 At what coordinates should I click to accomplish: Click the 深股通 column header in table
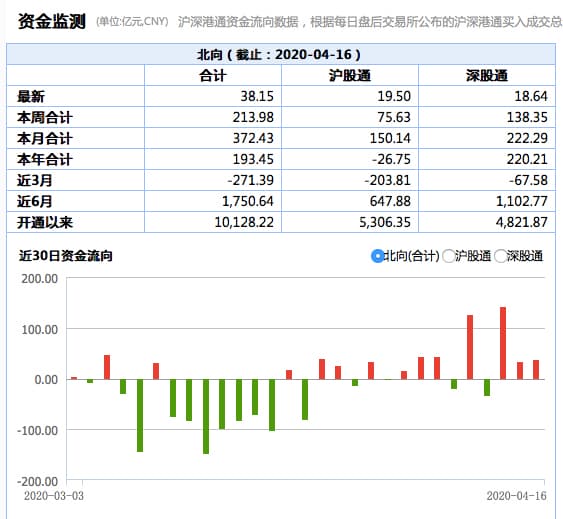pyautogui.click(x=487, y=75)
